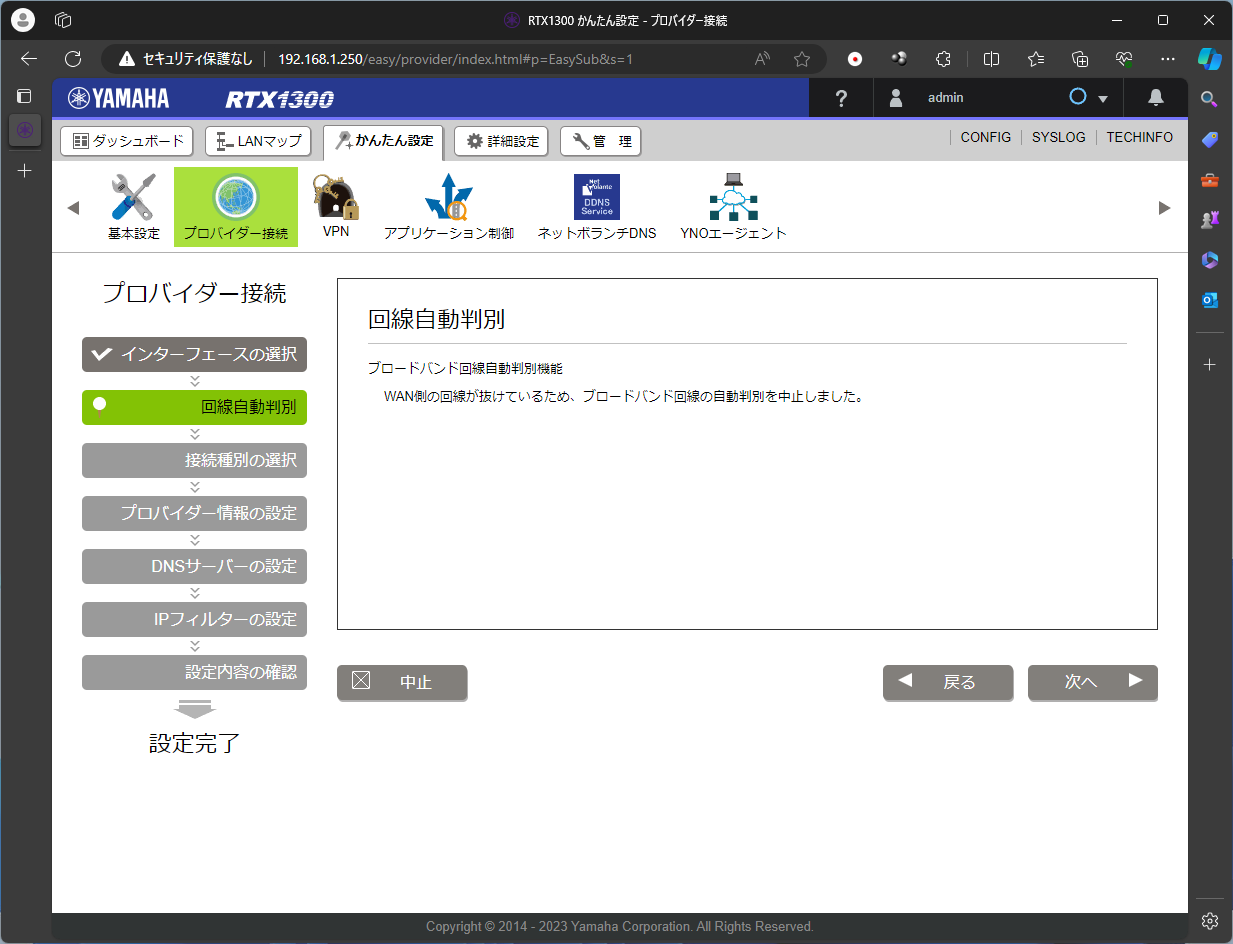The width and height of the screenshot is (1233, 944).
Task: Switch to the 詳細設定 tab
Action: pyautogui.click(x=501, y=141)
